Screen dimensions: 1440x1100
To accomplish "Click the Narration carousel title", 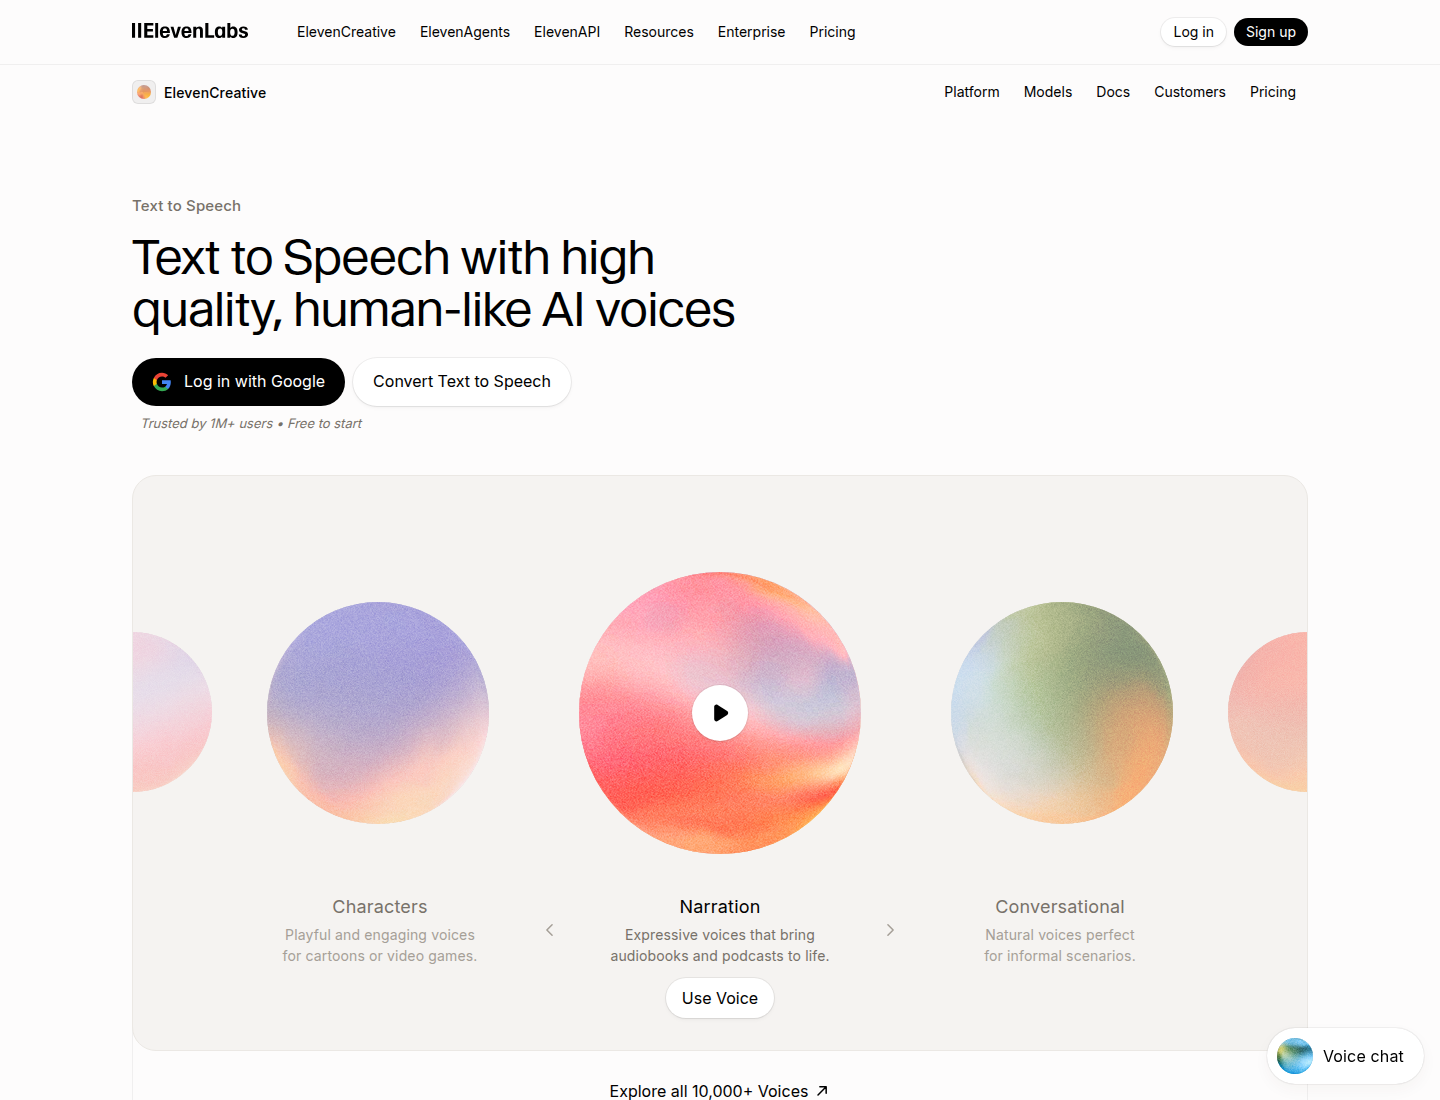I will pos(720,907).
